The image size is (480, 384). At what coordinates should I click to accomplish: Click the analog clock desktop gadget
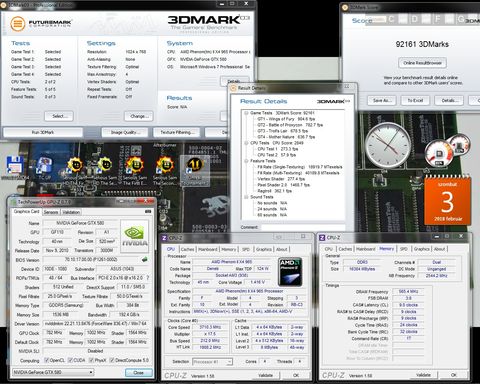point(388,144)
